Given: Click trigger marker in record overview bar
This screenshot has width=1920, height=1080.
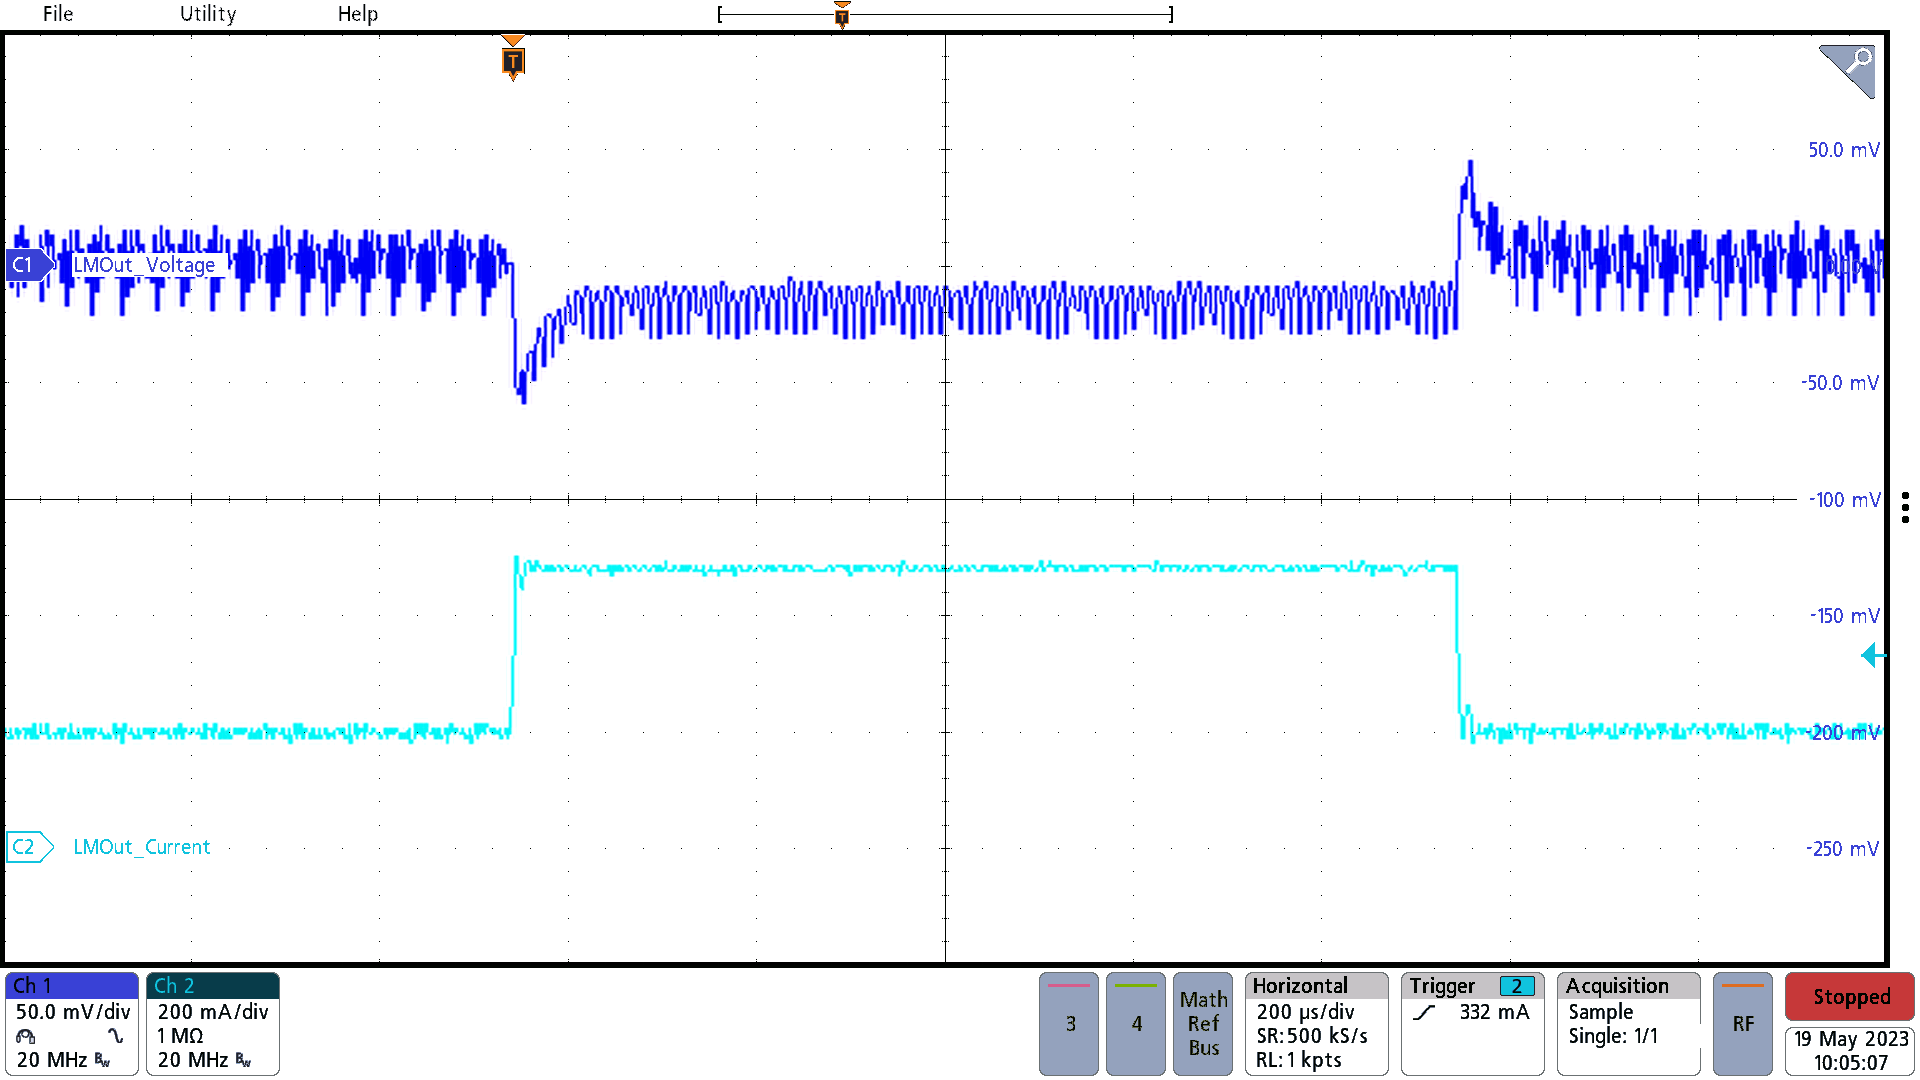Looking at the screenshot, I should (842, 15).
